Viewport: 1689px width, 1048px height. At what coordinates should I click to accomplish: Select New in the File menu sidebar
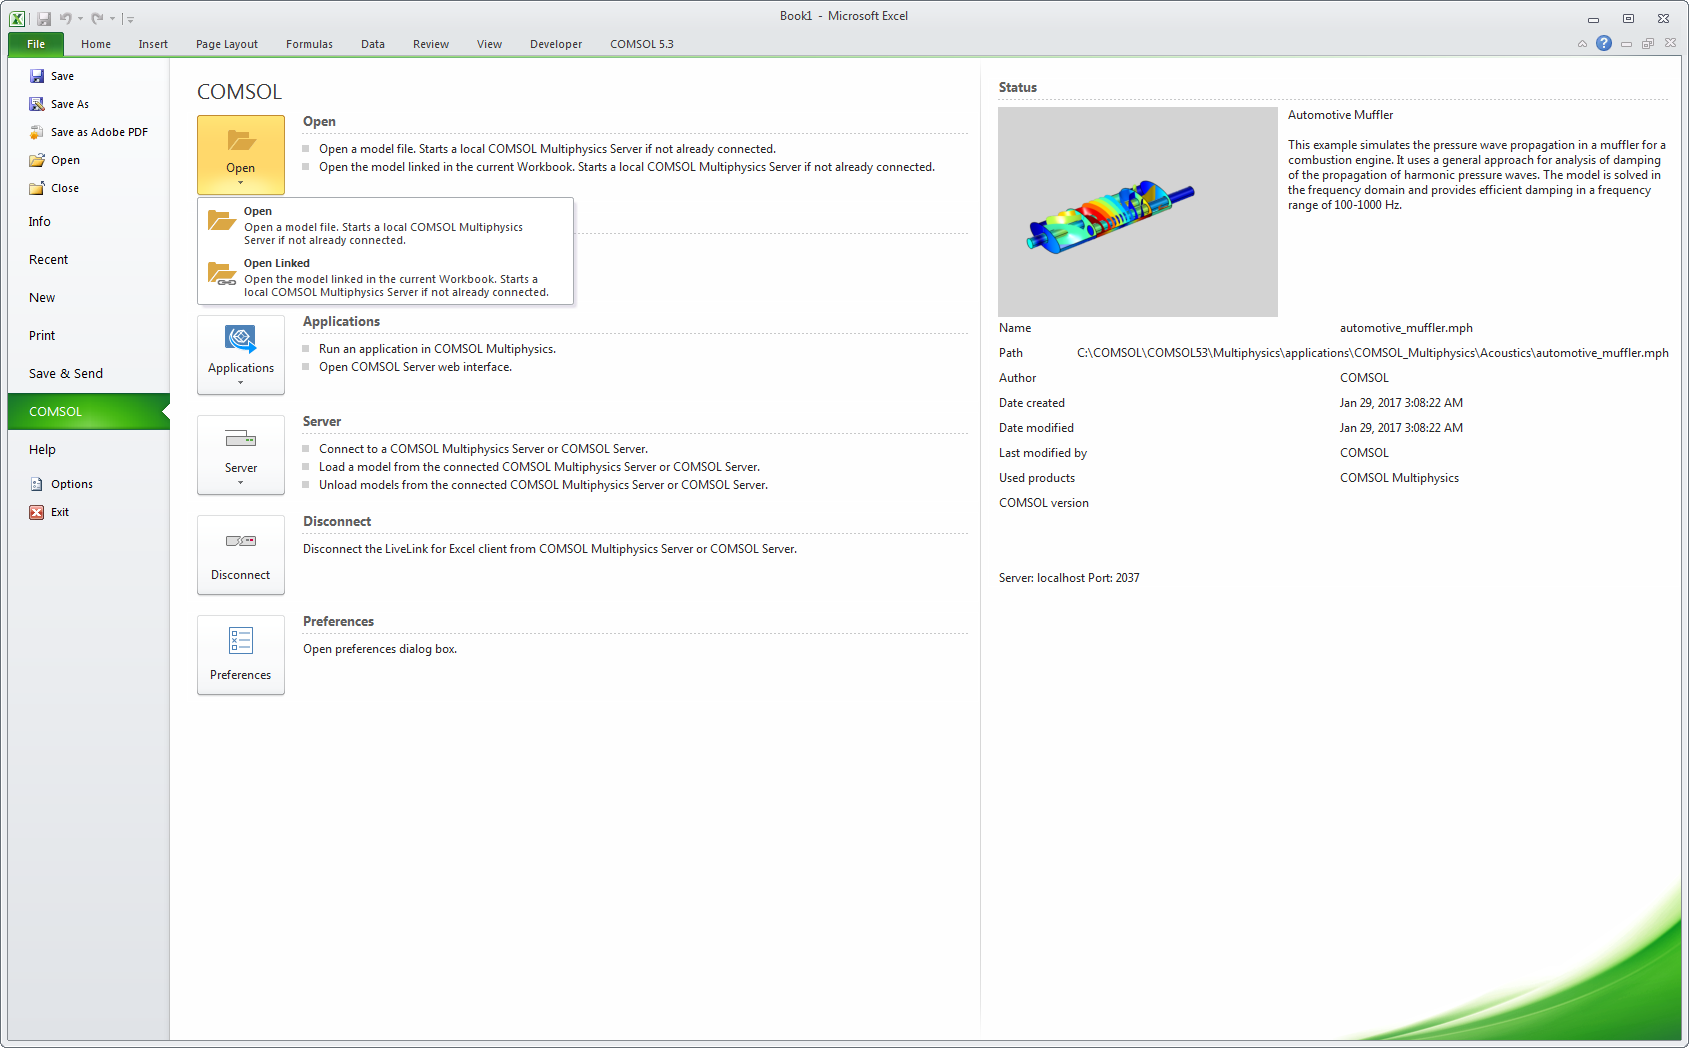coord(41,297)
